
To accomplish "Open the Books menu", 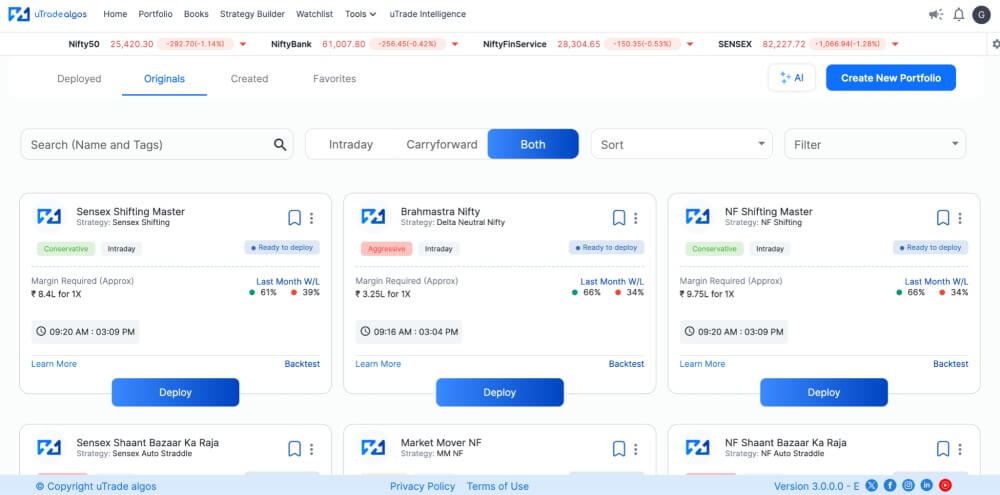I will tap(196, 14).
